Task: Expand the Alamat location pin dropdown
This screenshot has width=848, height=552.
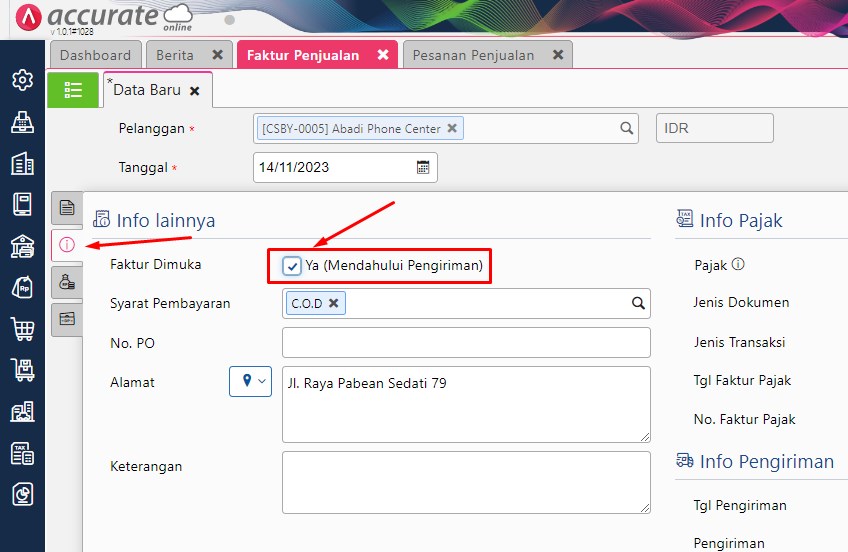Action: tap(250, 382)
